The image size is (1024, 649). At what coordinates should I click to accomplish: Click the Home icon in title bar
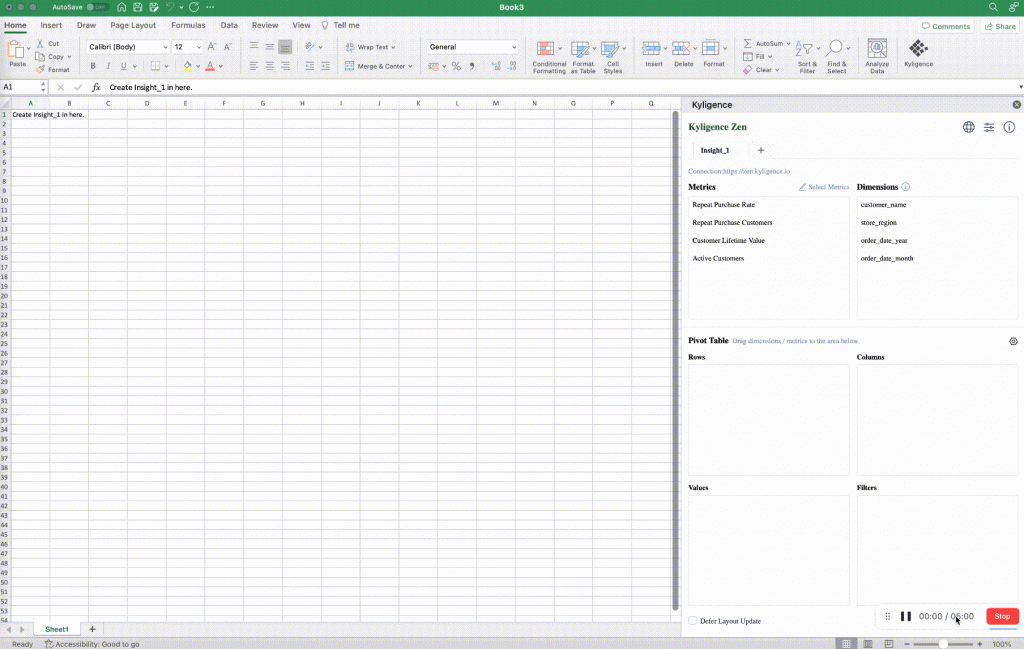121,7
